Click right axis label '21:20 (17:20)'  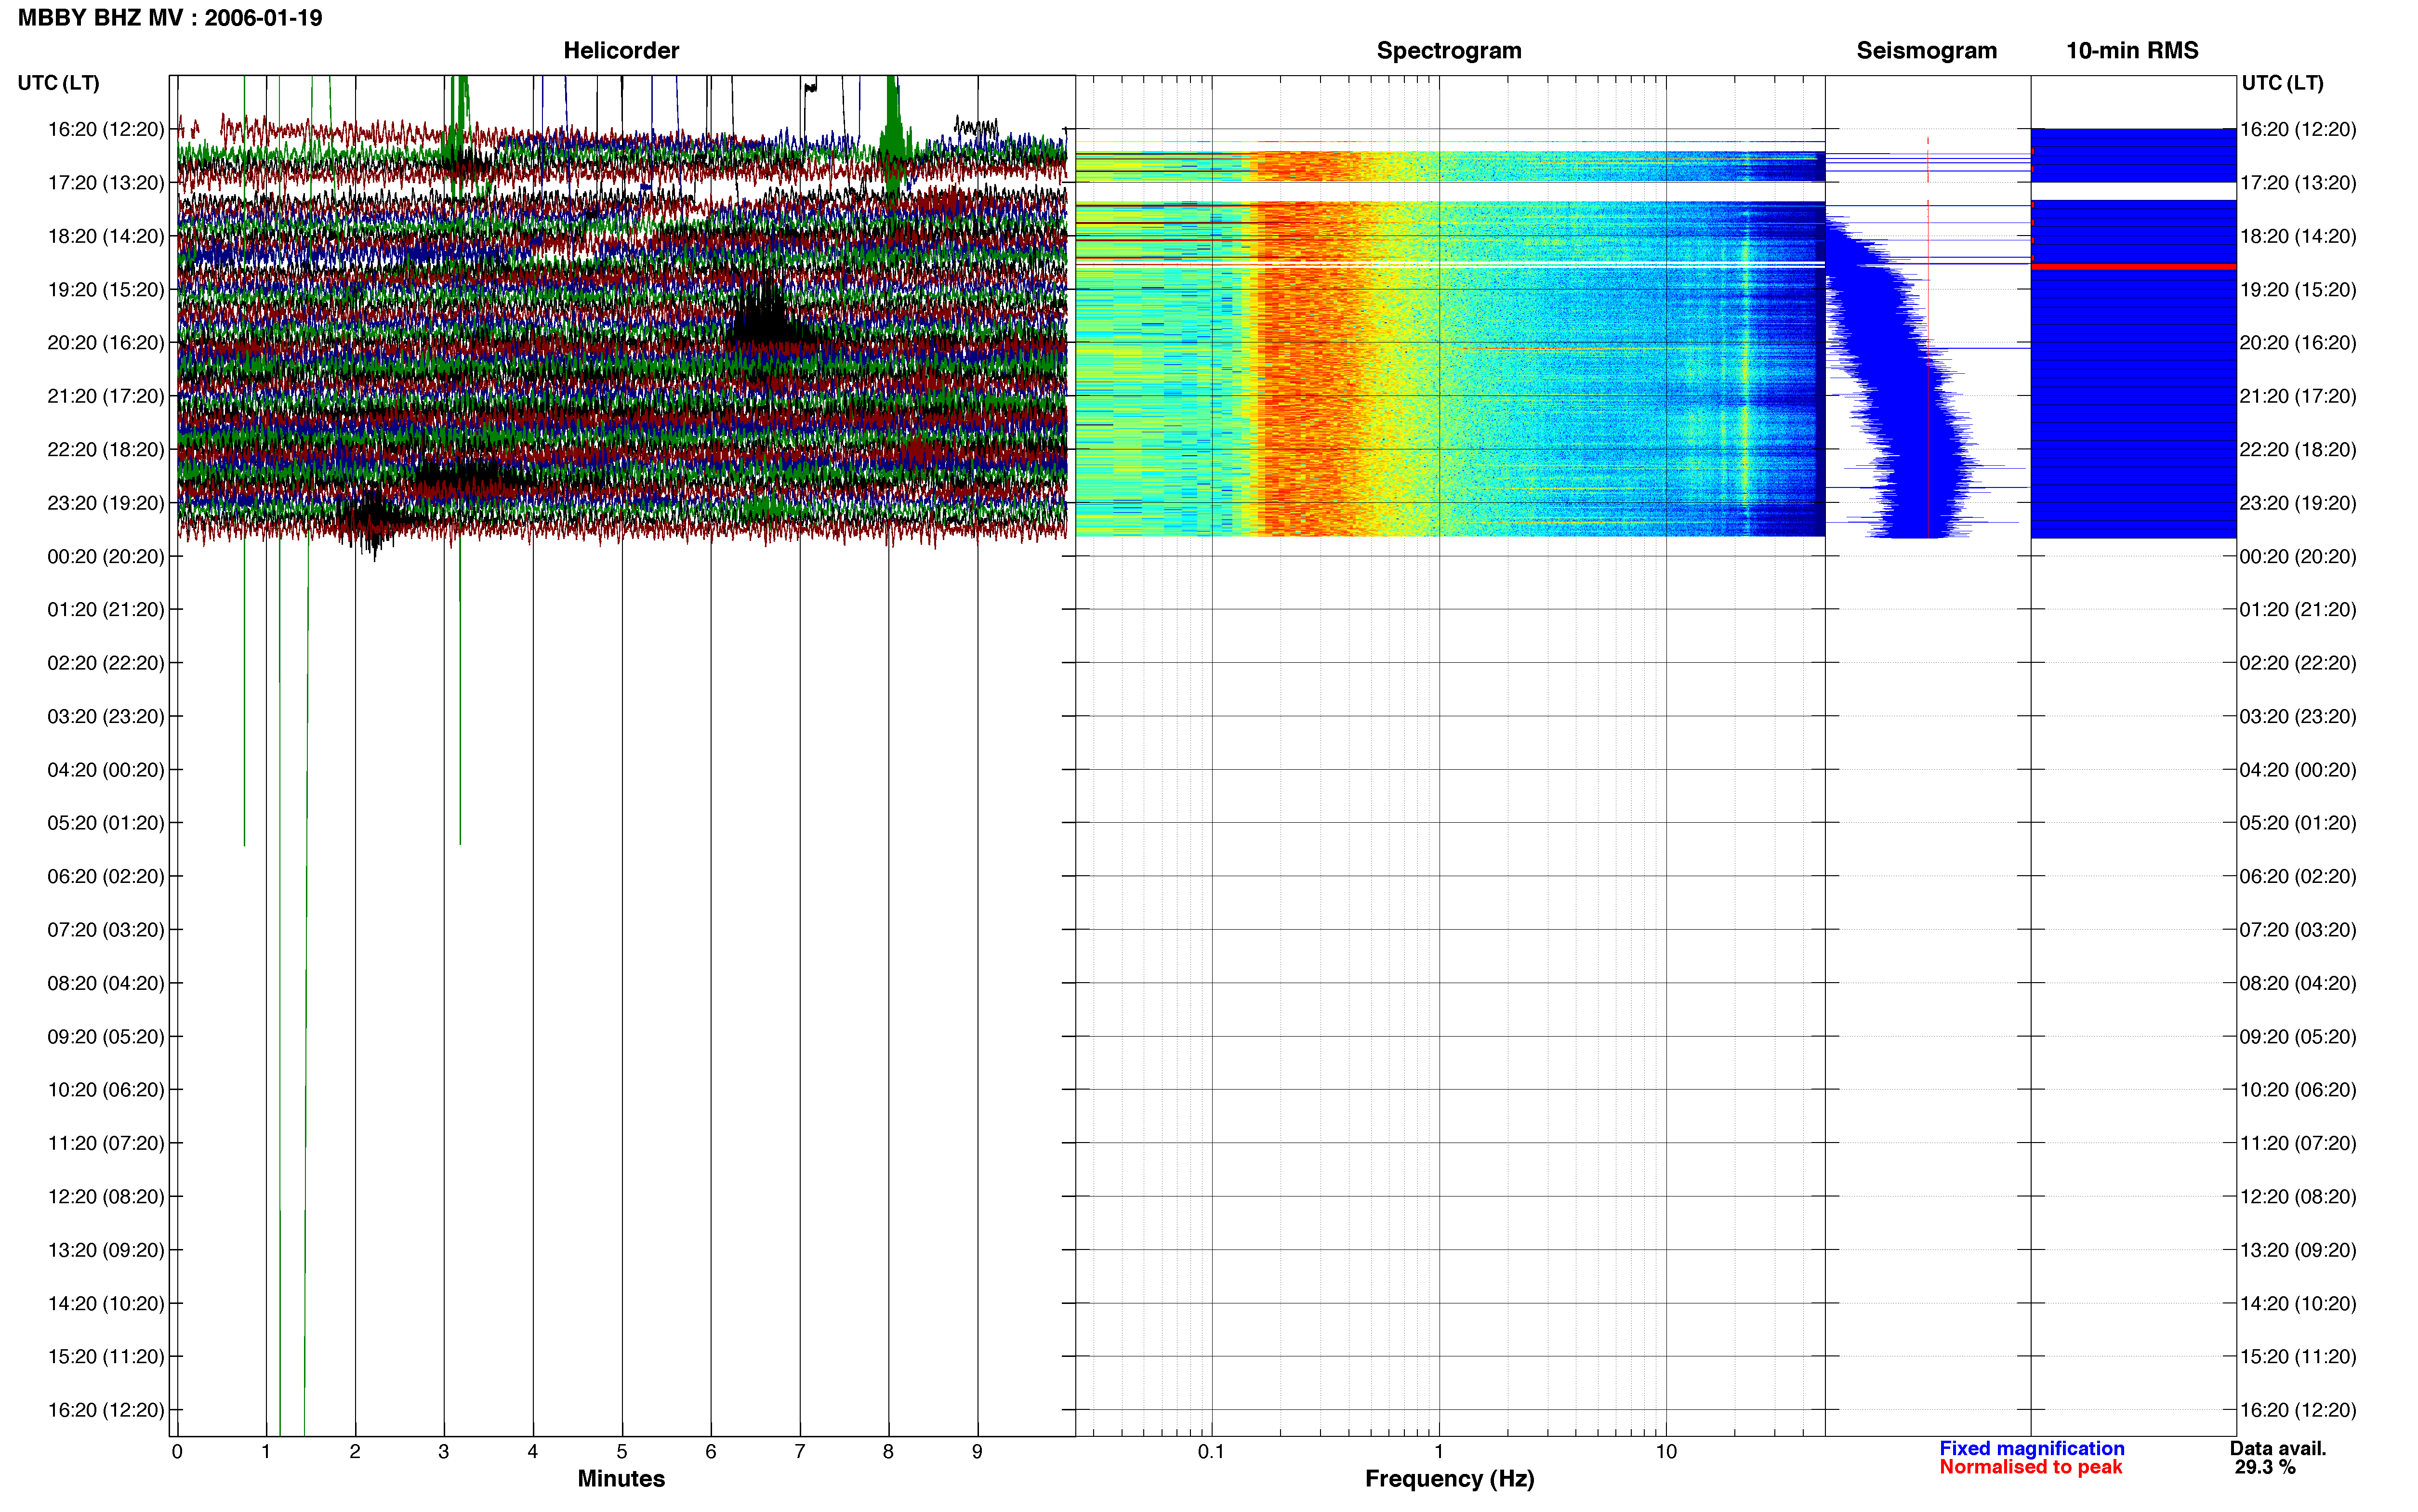tap(2298, 396)
